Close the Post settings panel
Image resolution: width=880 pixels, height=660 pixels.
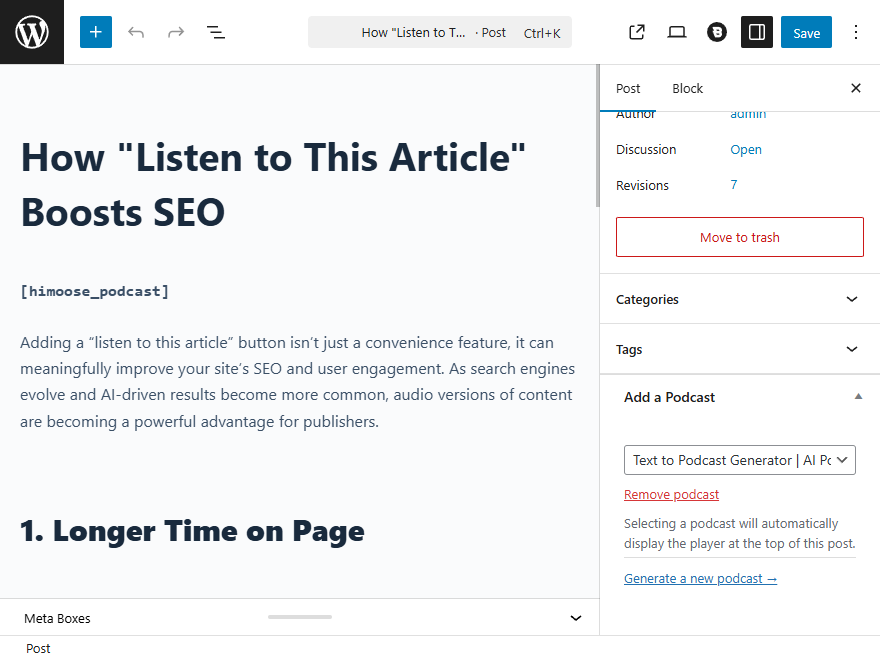pos(856,88)
